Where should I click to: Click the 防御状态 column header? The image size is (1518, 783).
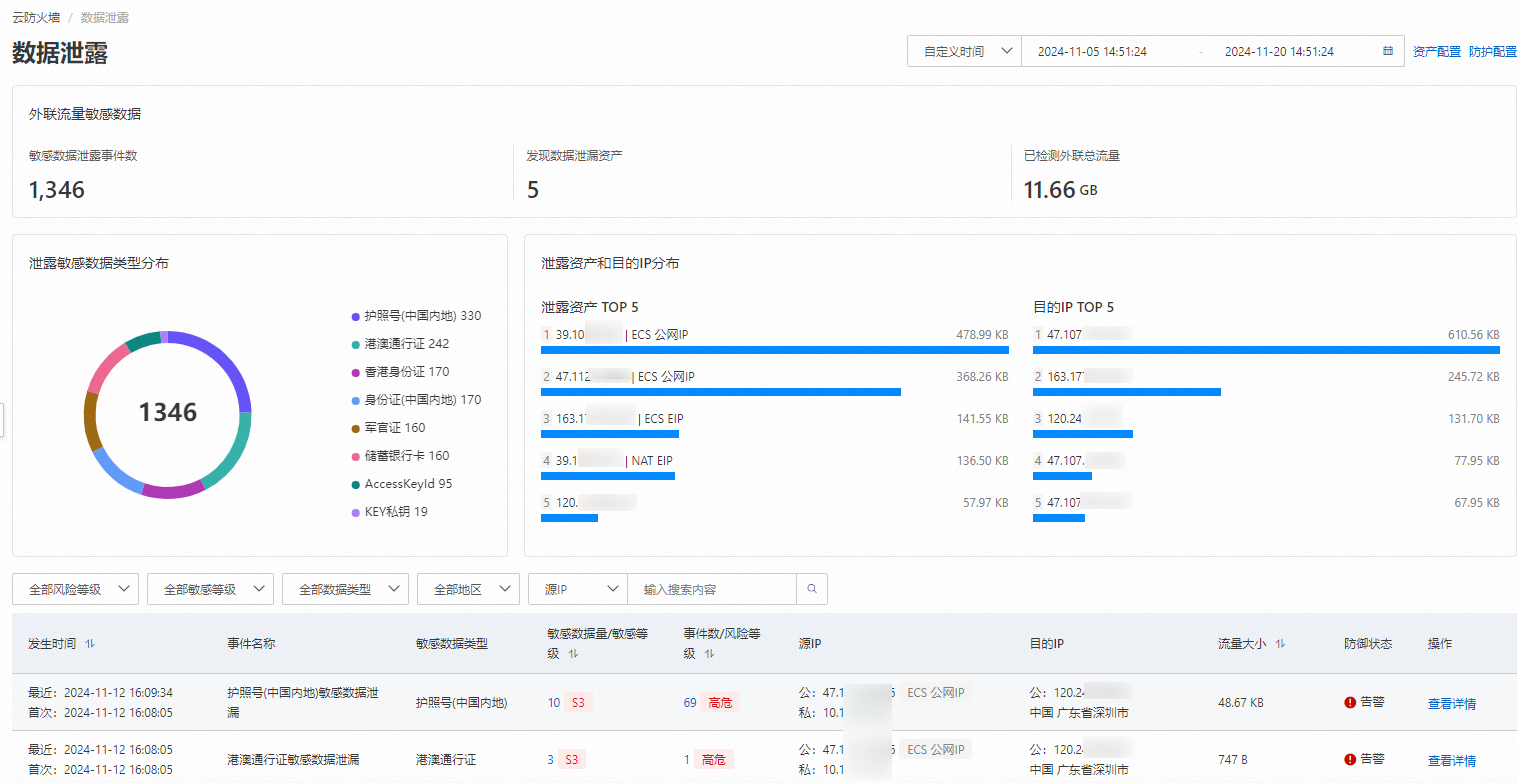(x=1368, y=644)
